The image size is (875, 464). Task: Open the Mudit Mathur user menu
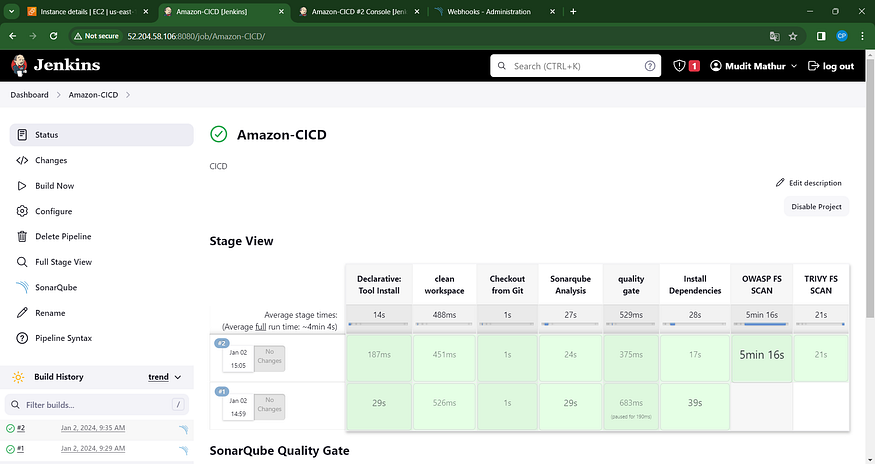click(x=753, y=66)
